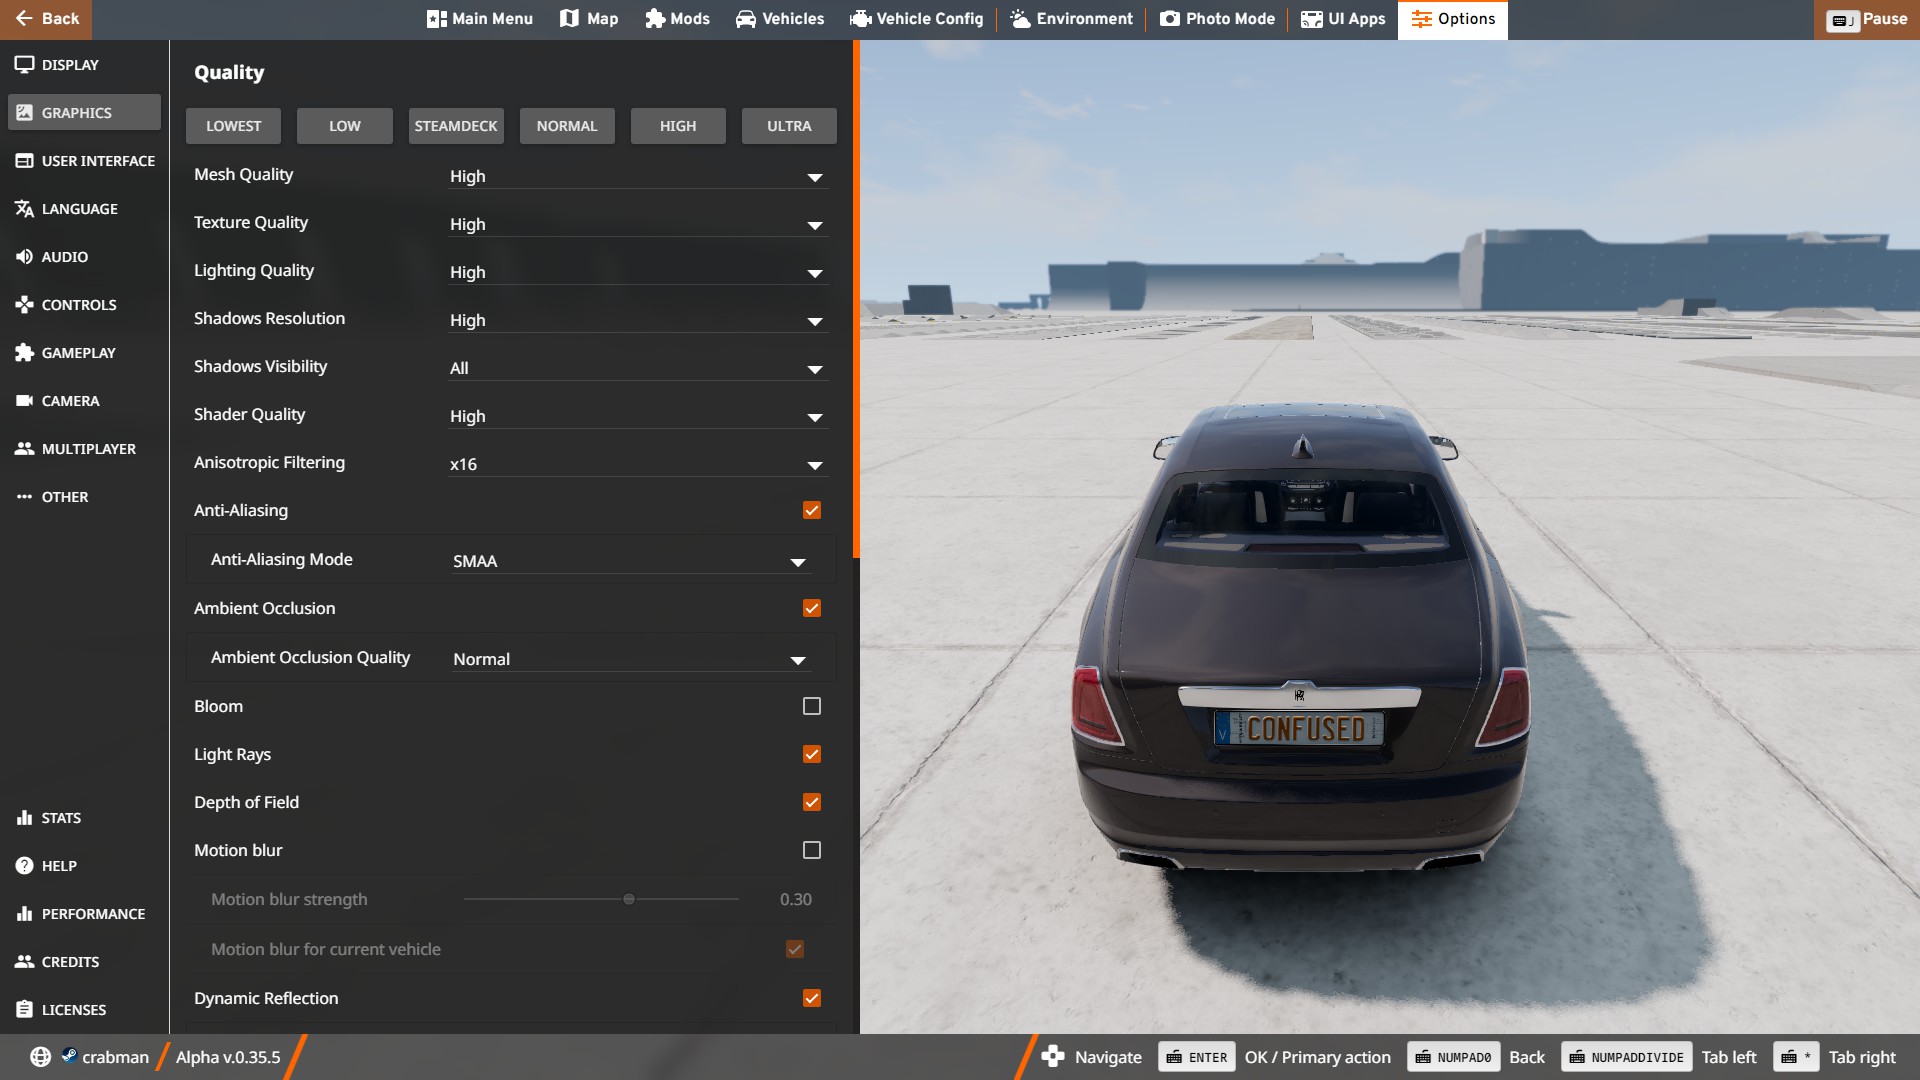The width and height of the screenshot is (1920, 1080).
Task: Click the Alpha v.0.35.5 version label
Action: coord(228,1057)
